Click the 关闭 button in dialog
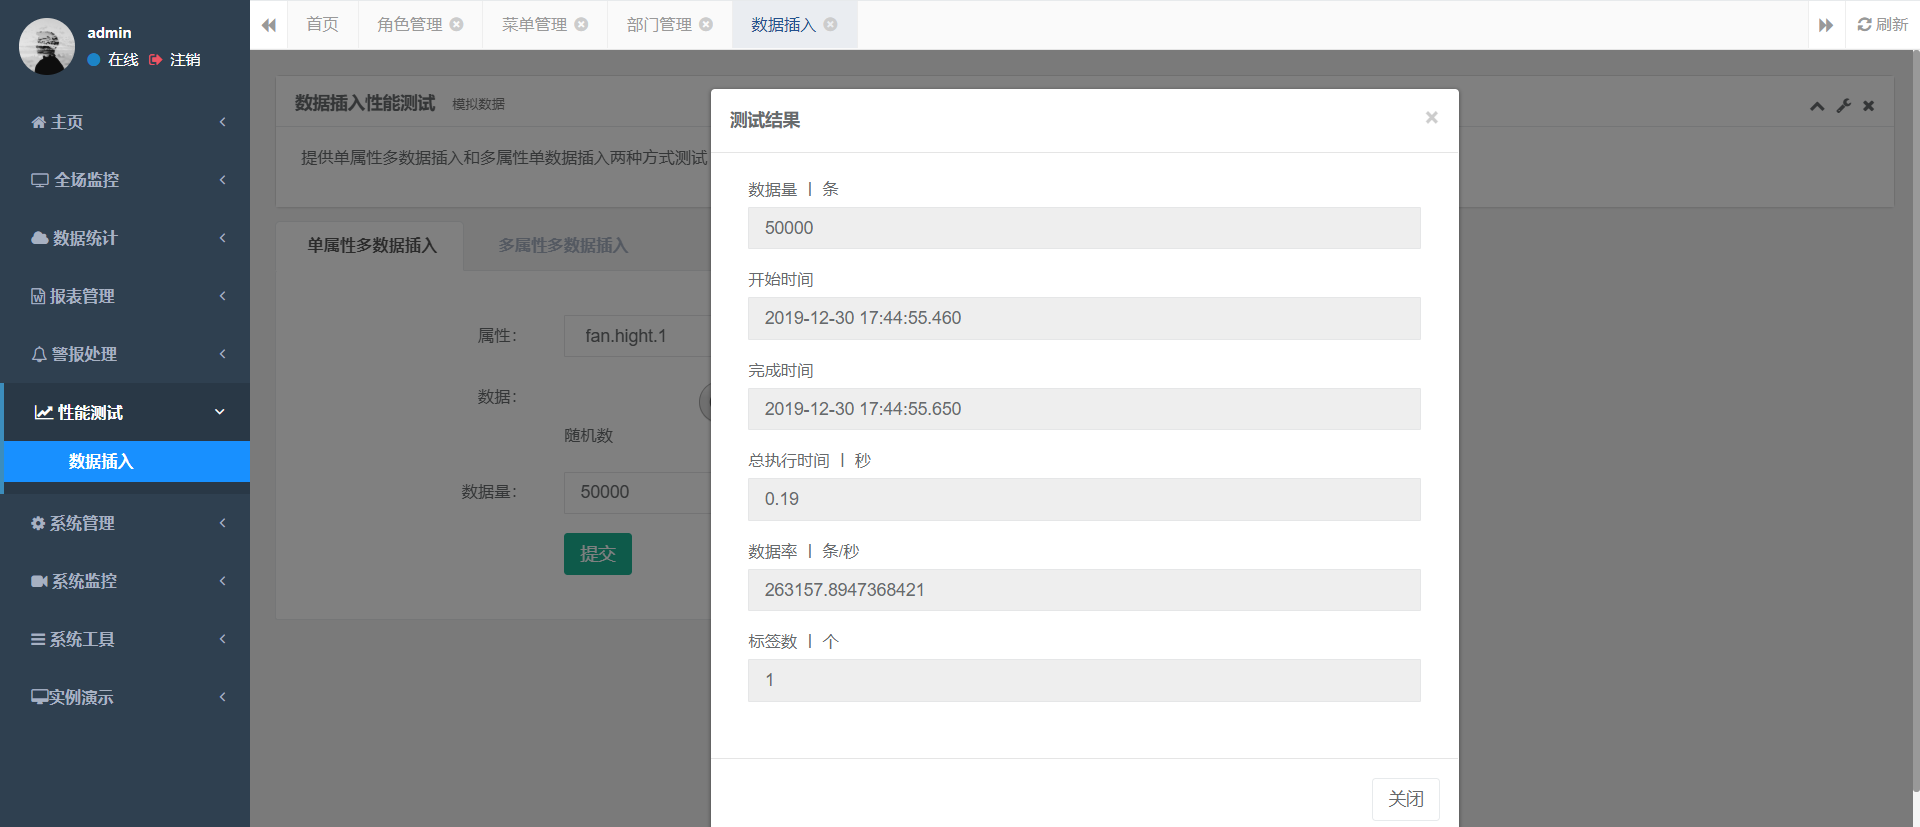The width and height of the screenshot is (1920, 827). [1405, 799]
